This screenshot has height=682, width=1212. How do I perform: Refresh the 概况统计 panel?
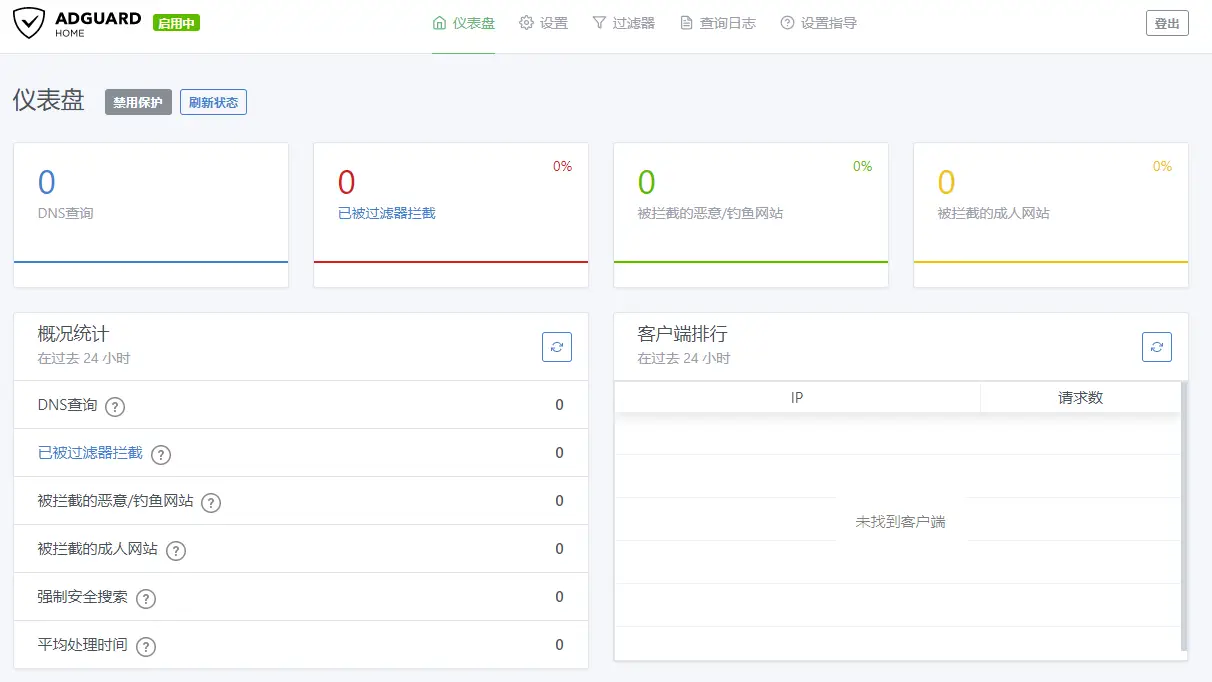(x=557, y=347)
